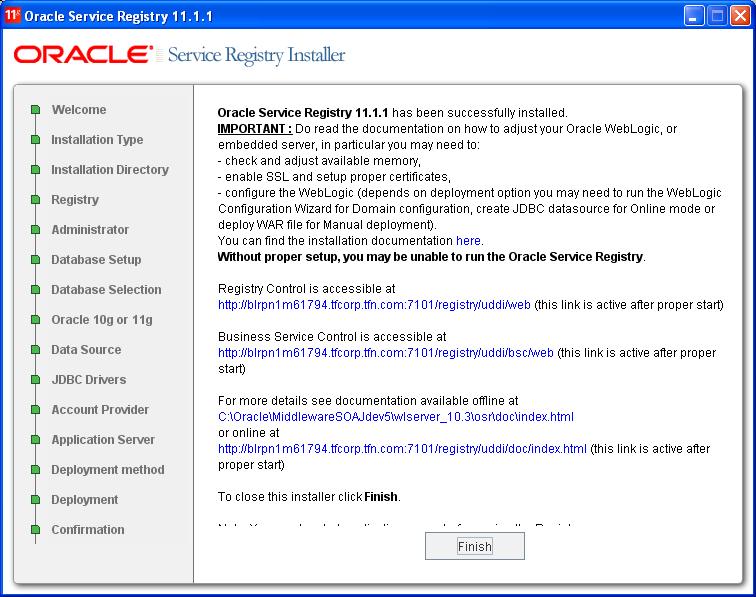Click the 11g application icon in title bar
Screen dimensions: 756x597
click(x=12, y=15)
